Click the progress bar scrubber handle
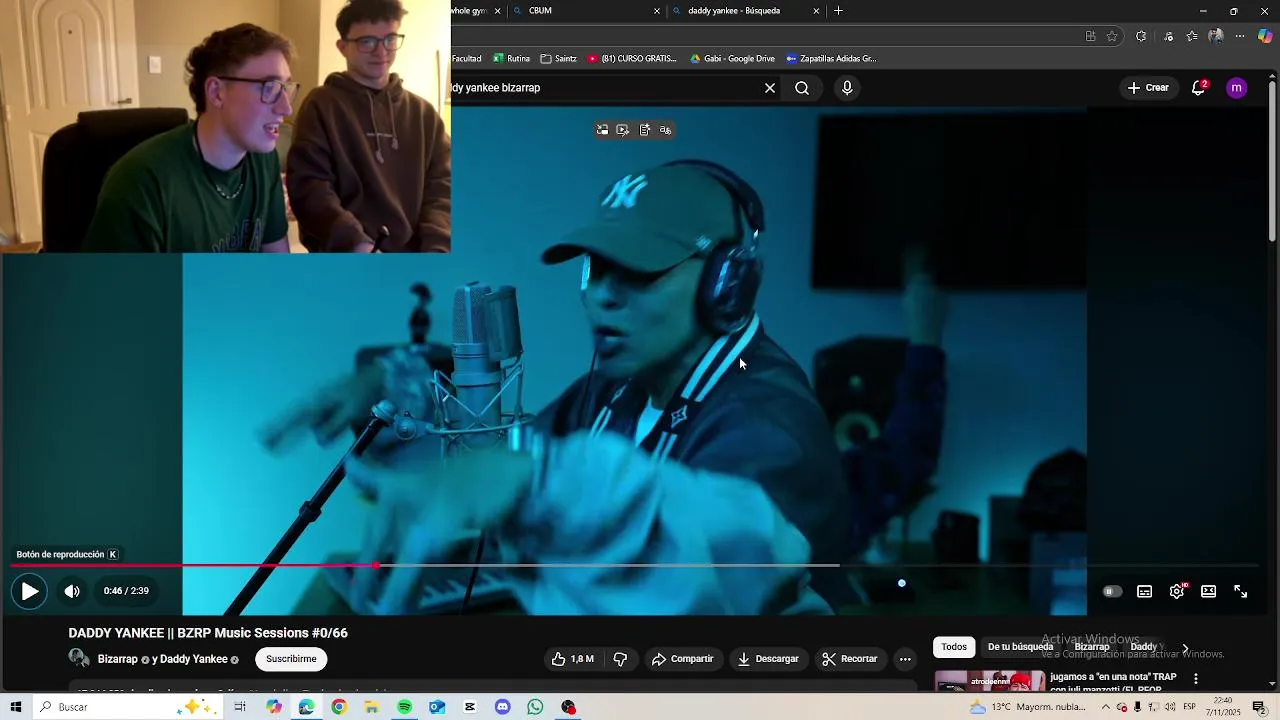The image size is (1280, 720). (376, 566)
